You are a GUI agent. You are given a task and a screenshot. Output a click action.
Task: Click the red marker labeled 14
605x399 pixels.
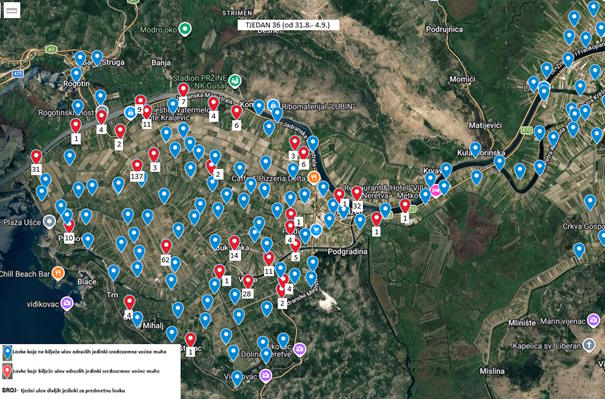click(235, 243)
